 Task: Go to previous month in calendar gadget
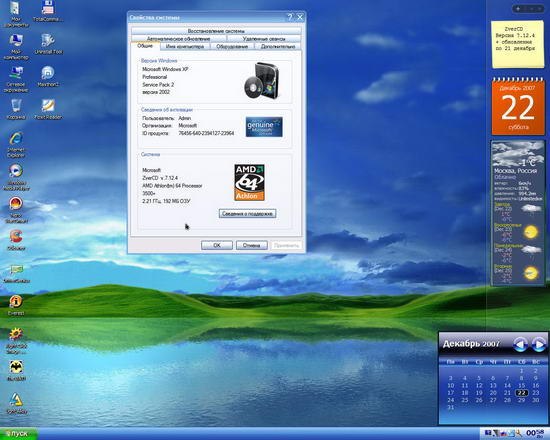coord(520,344)
